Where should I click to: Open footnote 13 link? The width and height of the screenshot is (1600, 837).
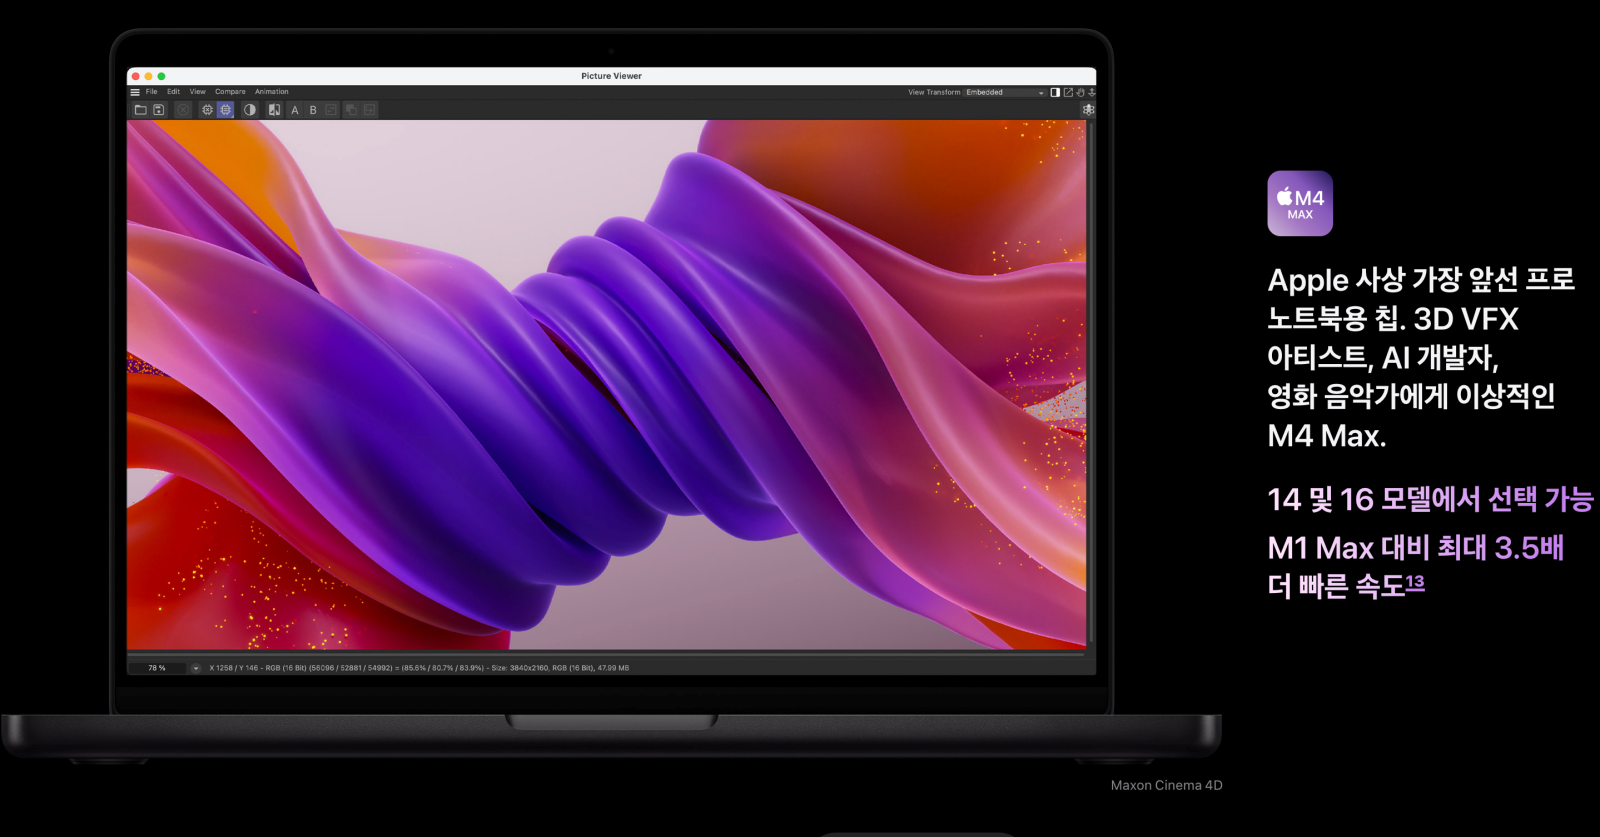click(x=1415, y=582)
